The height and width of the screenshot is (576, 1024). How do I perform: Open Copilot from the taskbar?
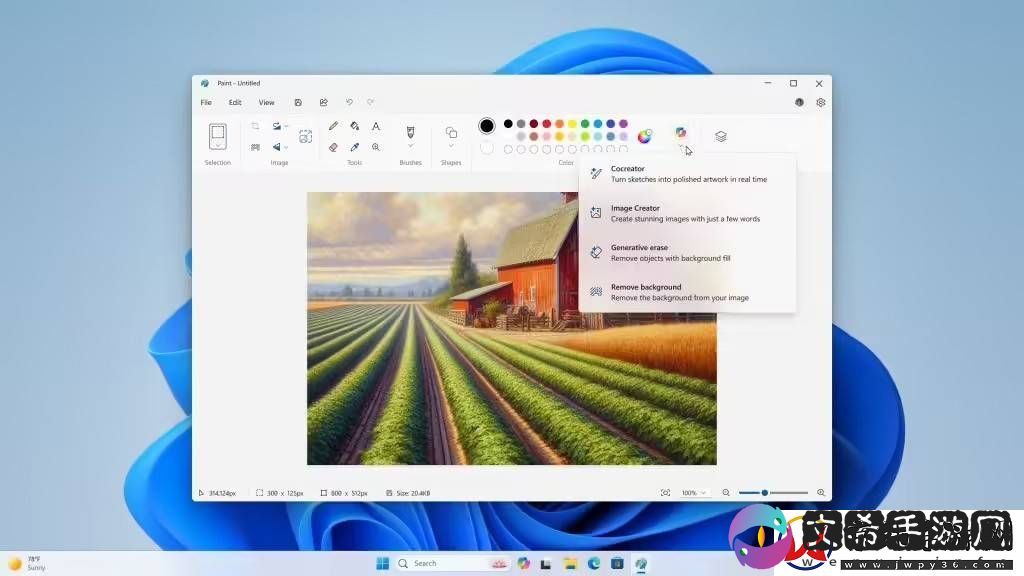524,563
